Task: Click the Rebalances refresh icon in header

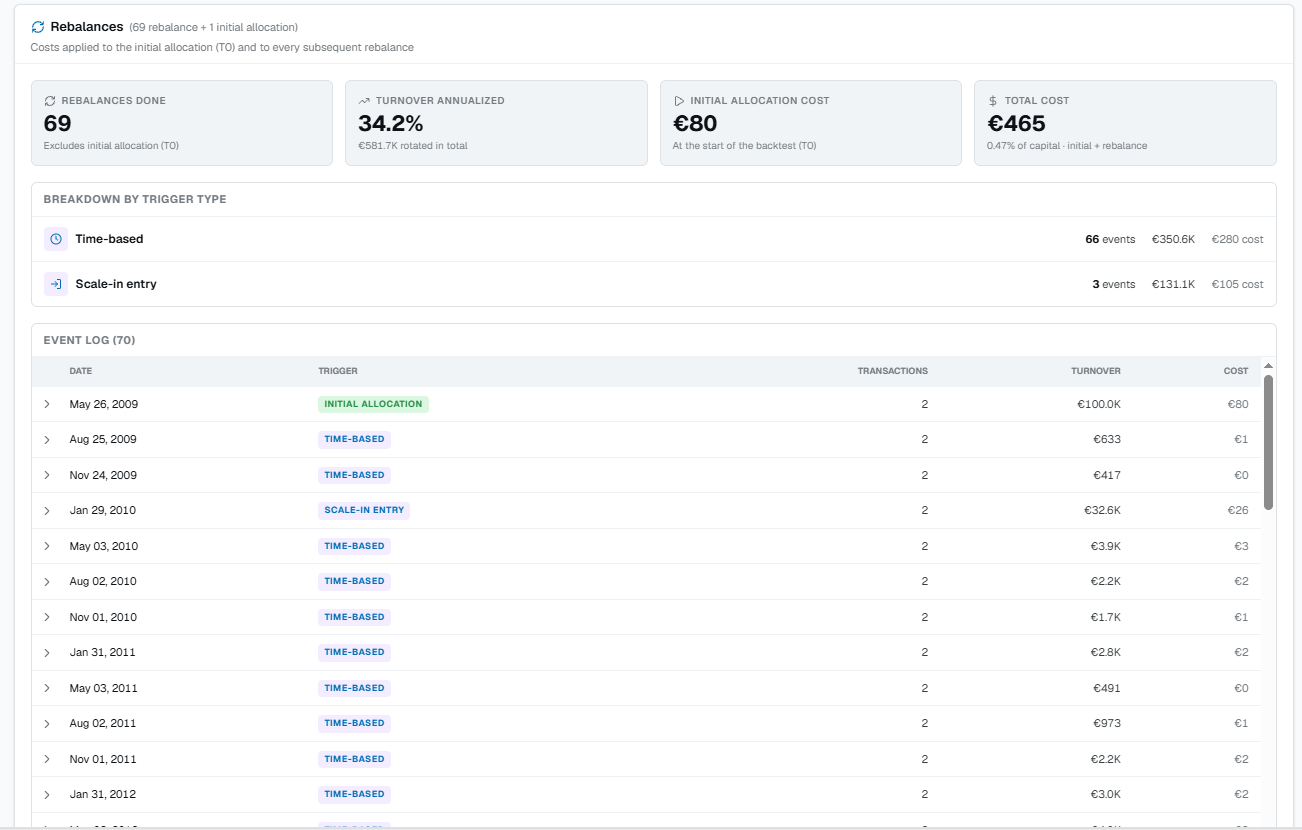Action: point(38,27)
